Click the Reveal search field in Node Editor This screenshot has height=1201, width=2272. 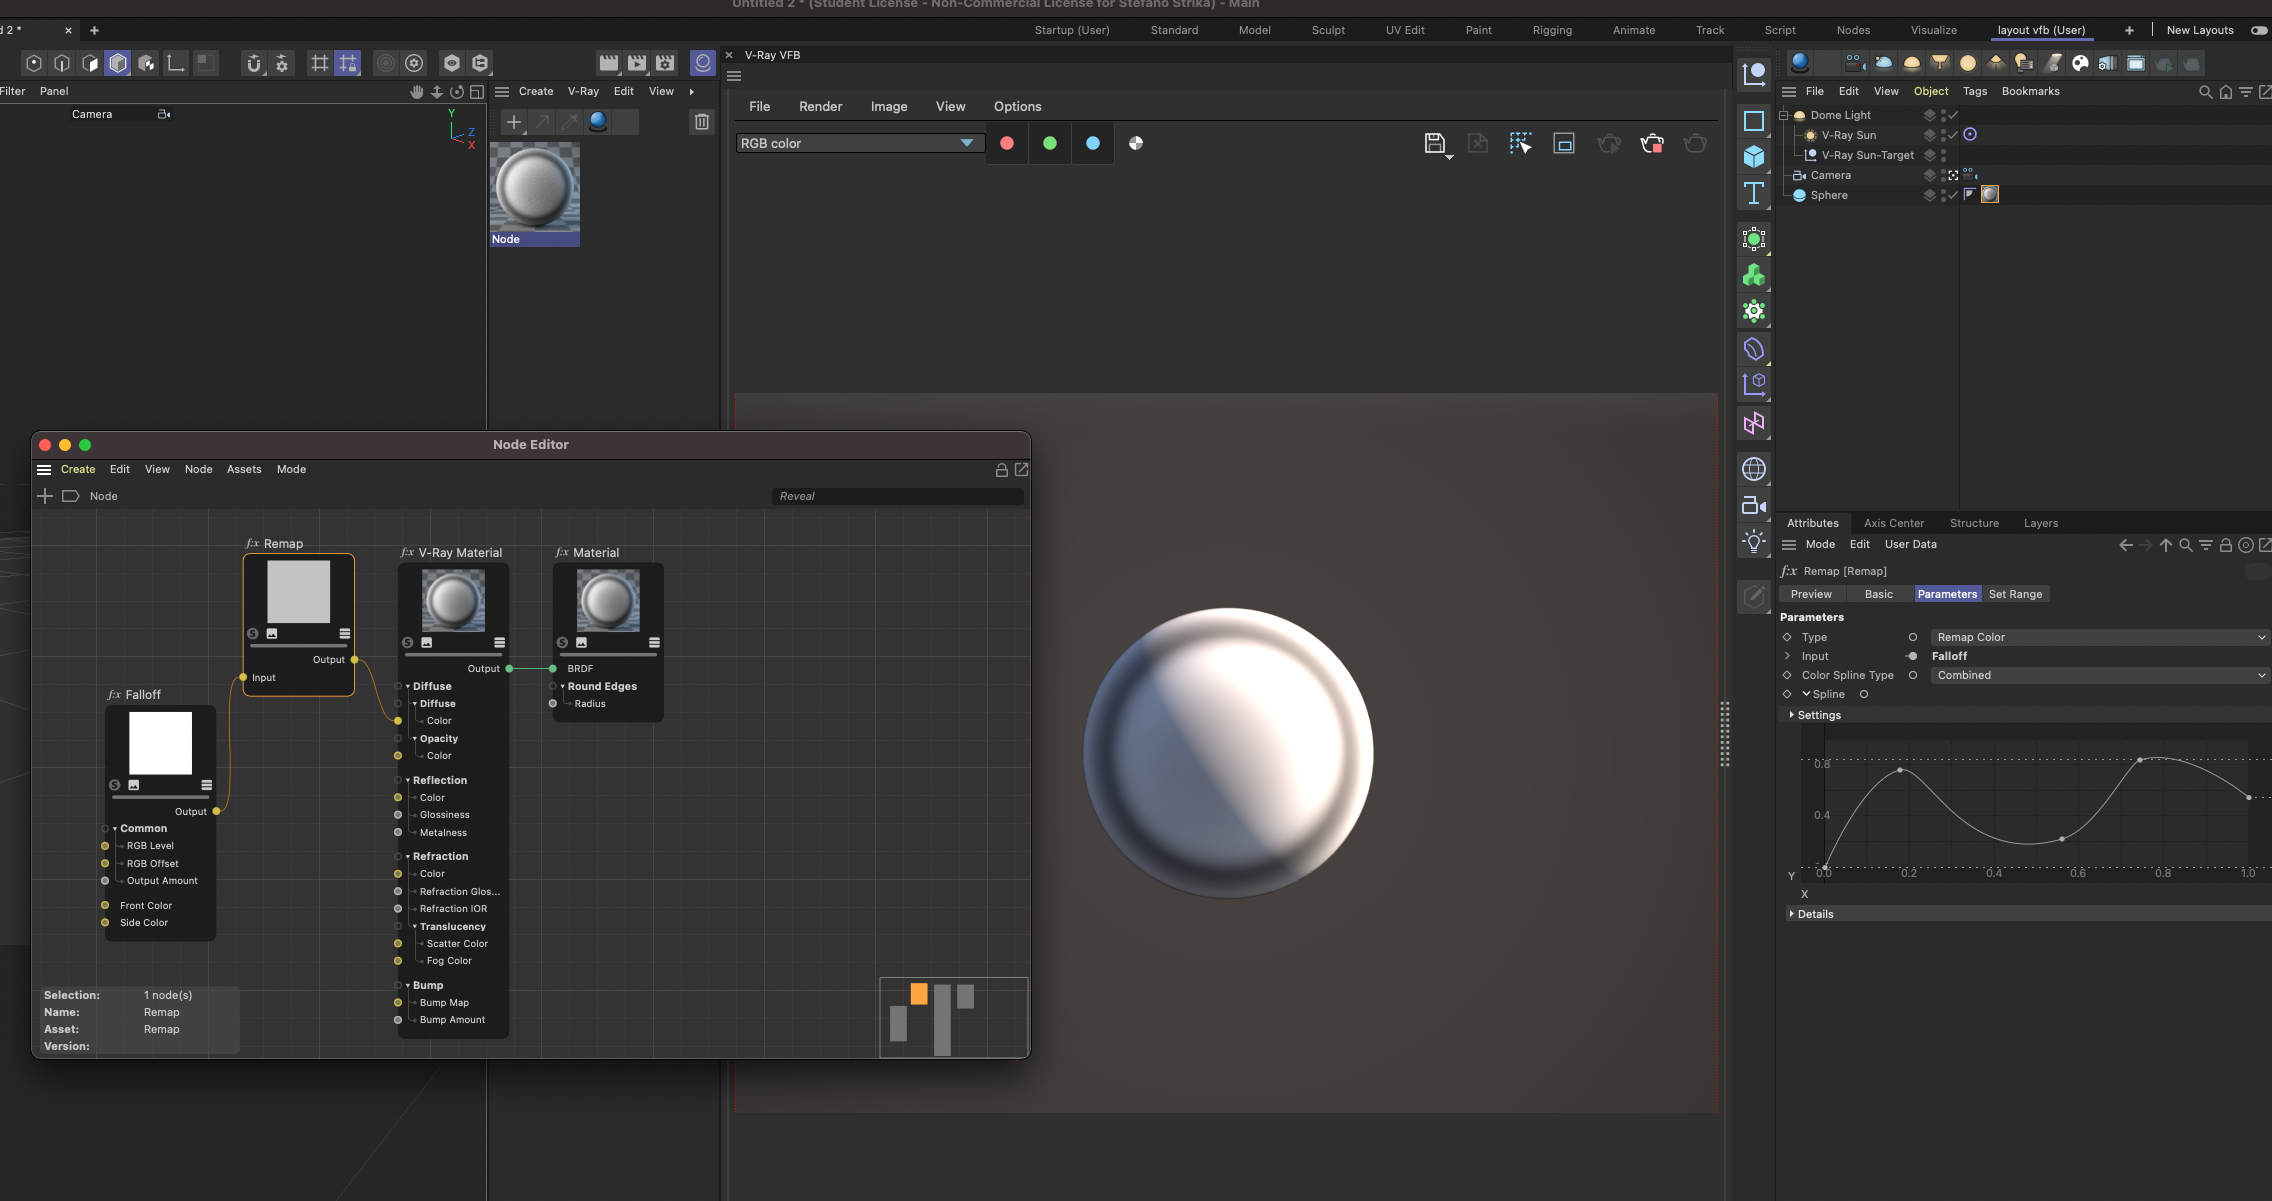(x=897, y=496)
